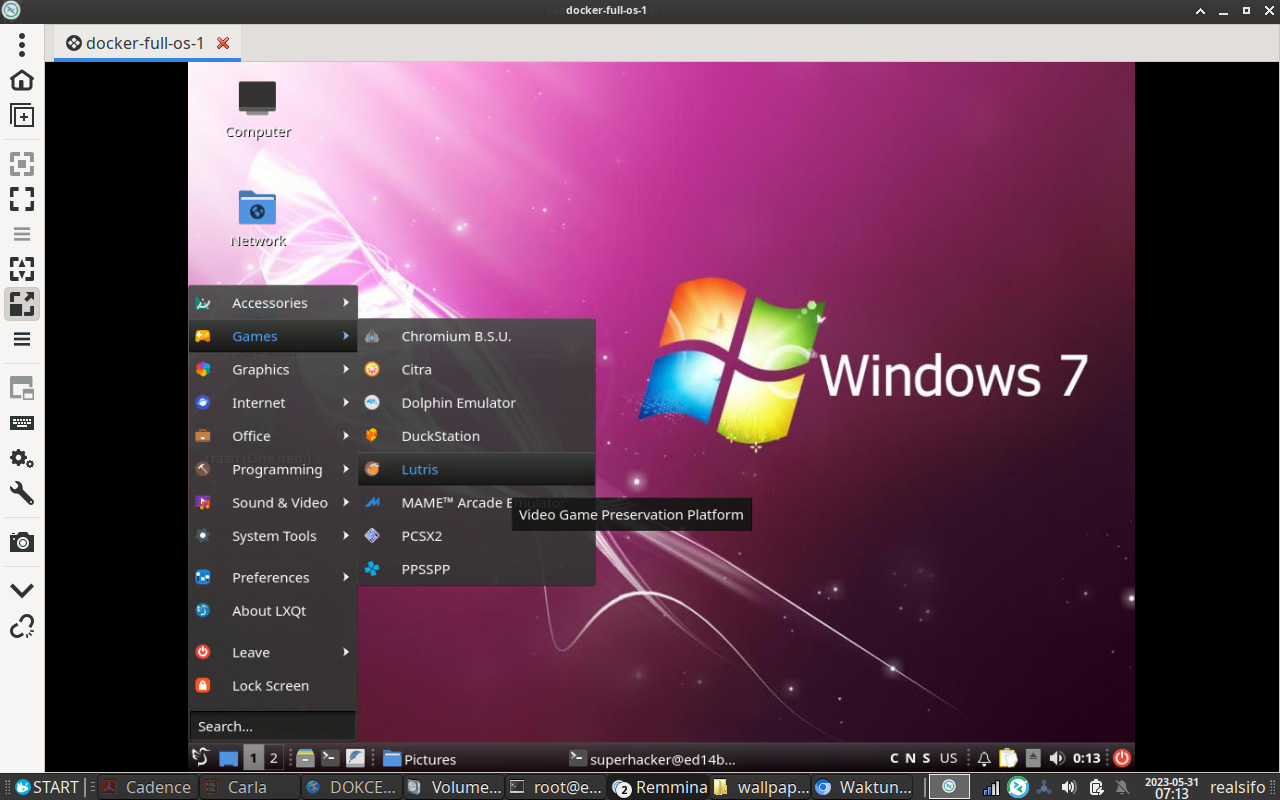Close the docker-full-os-1 tab
The image size is (1280, 800).
point(223,43)
